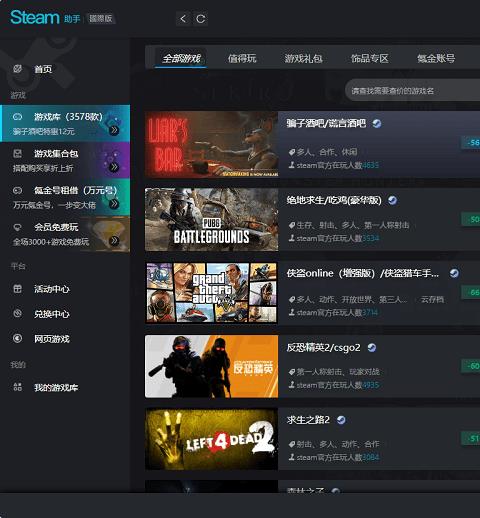Click discount badge on 反恐精英2 row
This screenshot has width=480, height=518.
coord(471,366)
